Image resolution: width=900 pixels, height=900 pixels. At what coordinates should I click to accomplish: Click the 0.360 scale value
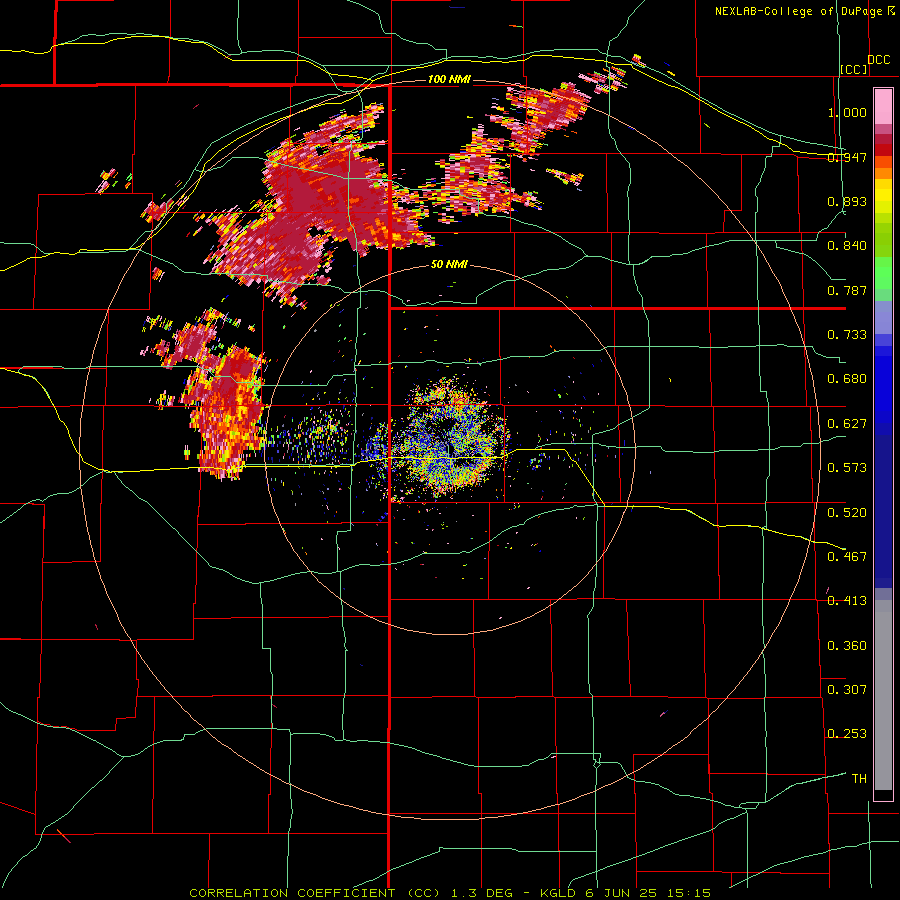847,646
